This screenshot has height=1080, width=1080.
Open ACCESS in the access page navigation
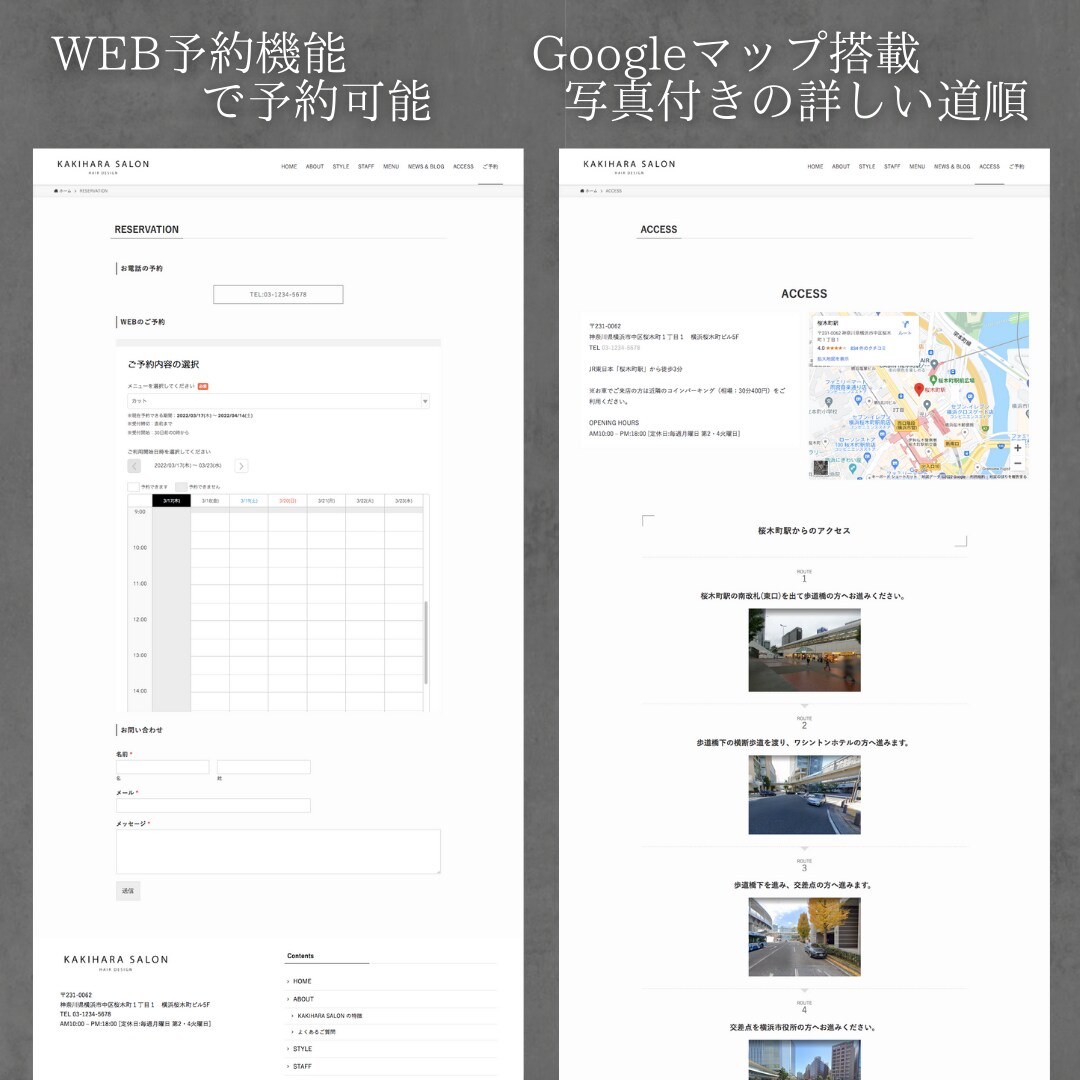tap(989, 167)
